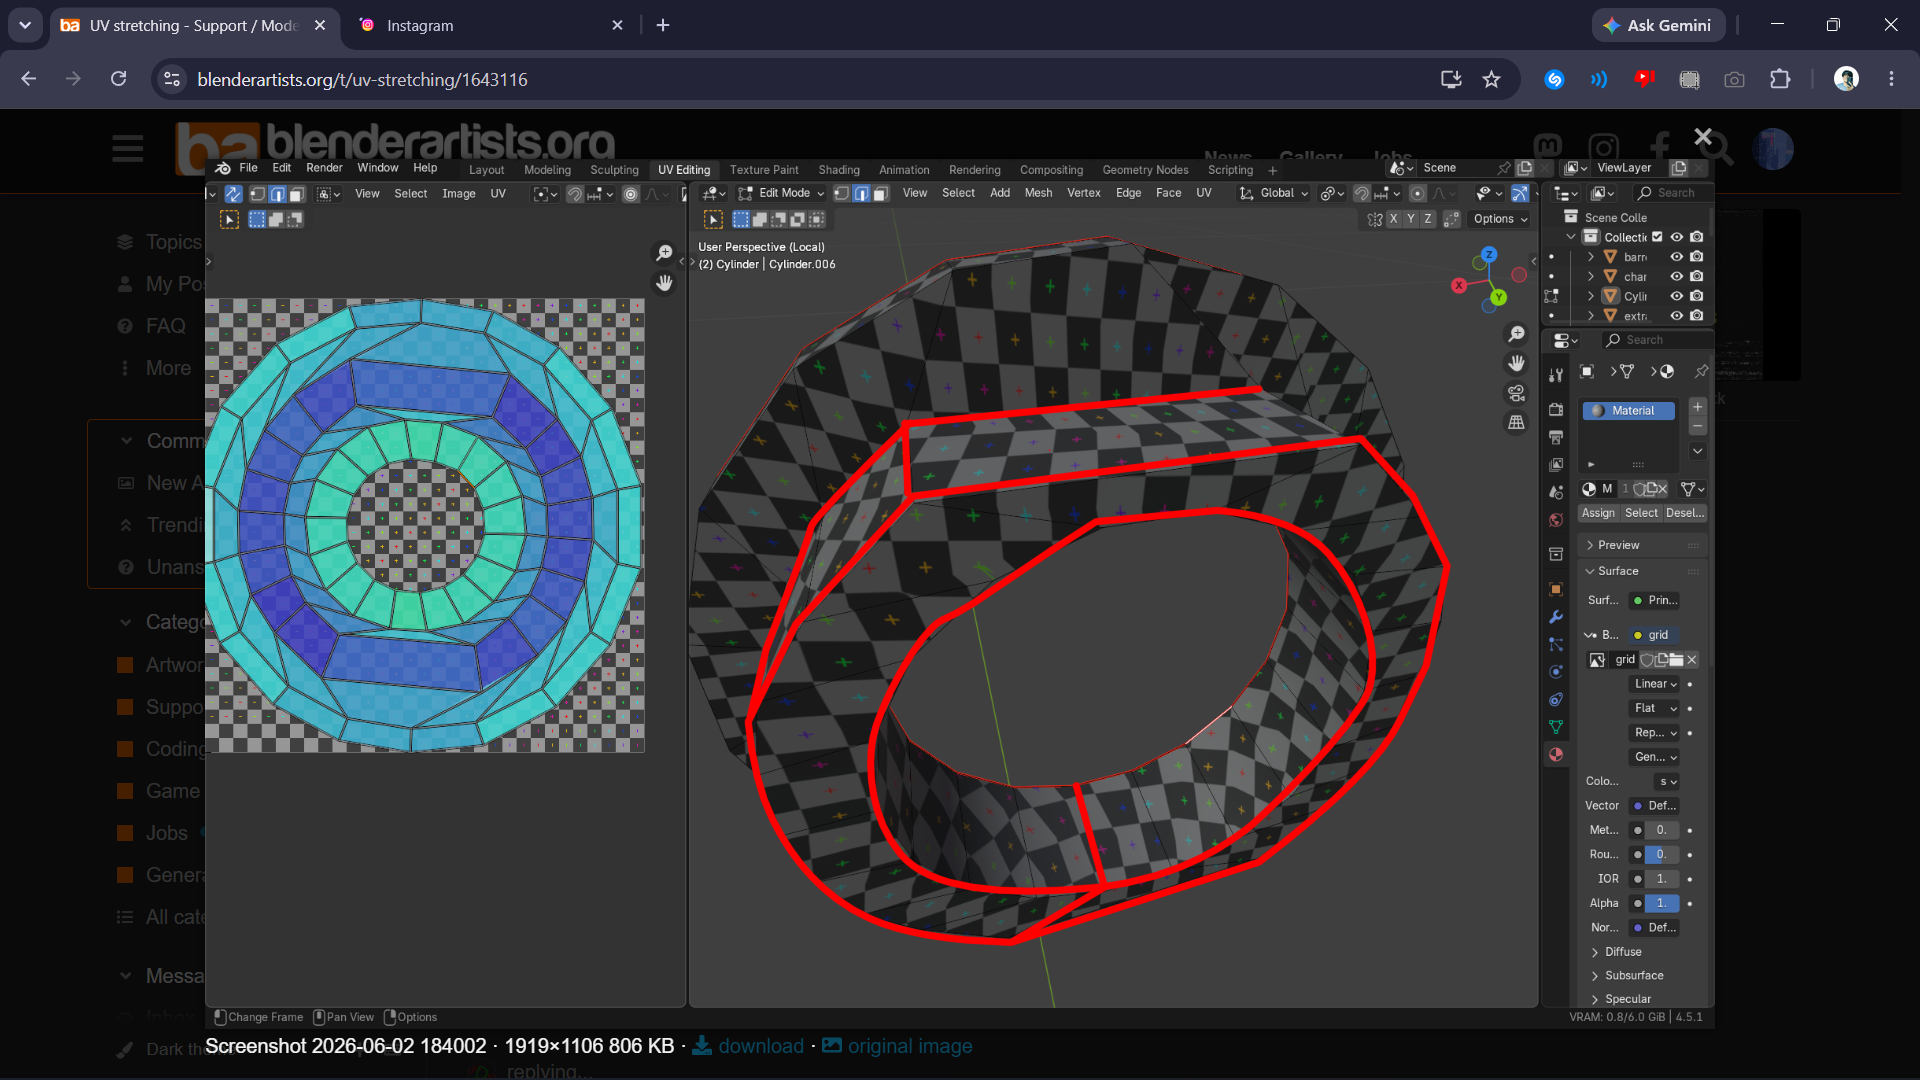Switch to the Texture Paint workspace tab
The image size is (1920, 1080).
(764, 170)
